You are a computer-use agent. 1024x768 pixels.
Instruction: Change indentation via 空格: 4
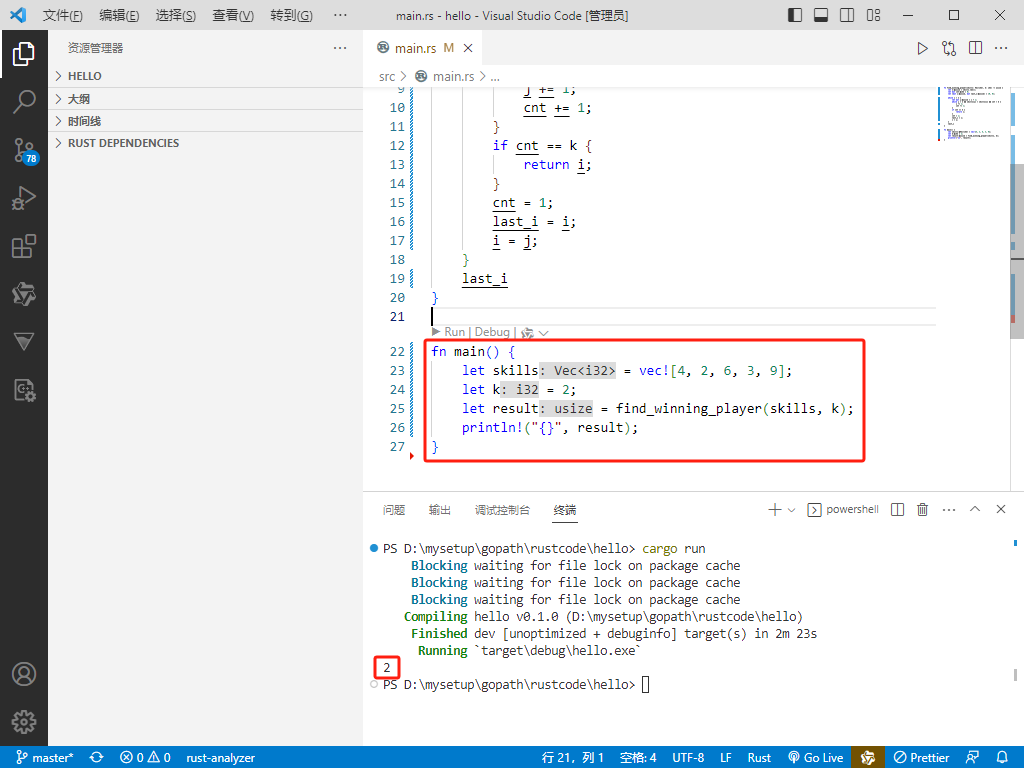tap(637, 758)
